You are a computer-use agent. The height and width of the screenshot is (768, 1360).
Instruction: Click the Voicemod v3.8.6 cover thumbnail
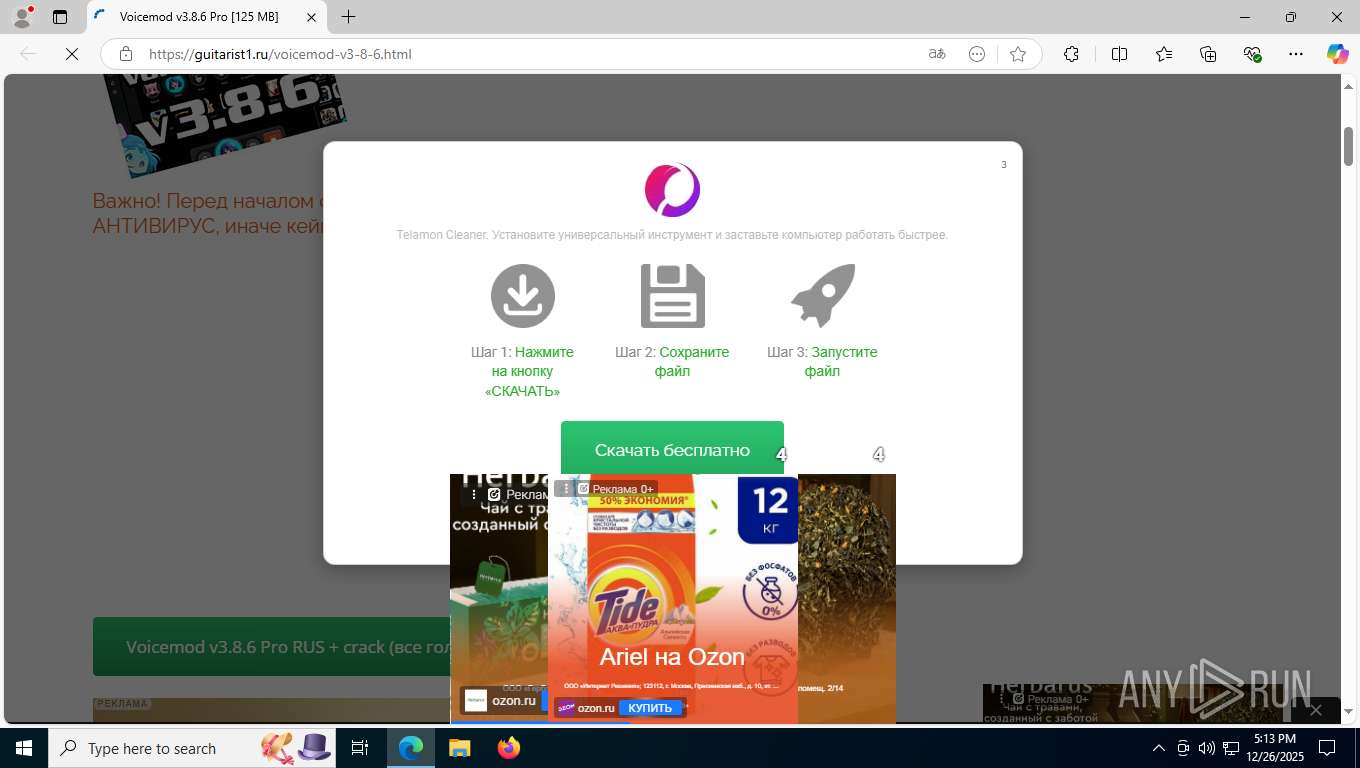pos(225,125)
